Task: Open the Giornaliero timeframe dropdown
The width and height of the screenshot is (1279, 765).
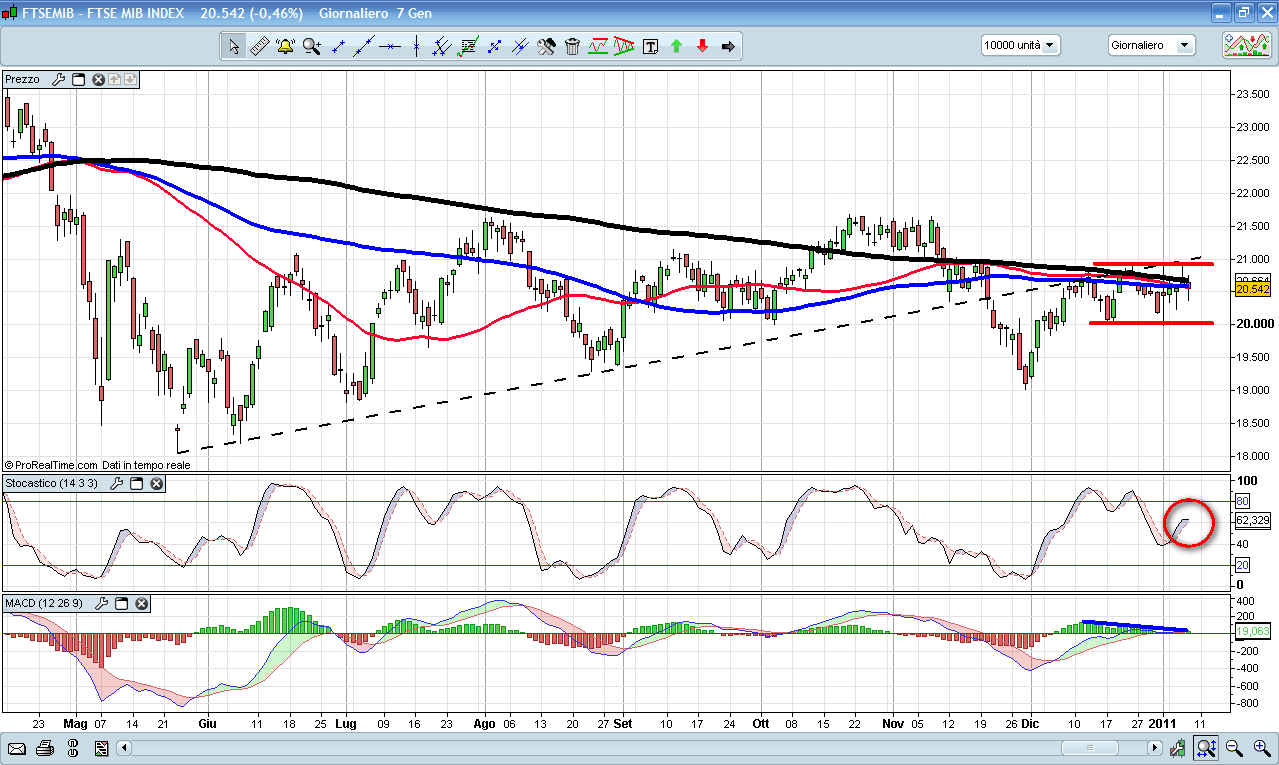Action: 1151,45
